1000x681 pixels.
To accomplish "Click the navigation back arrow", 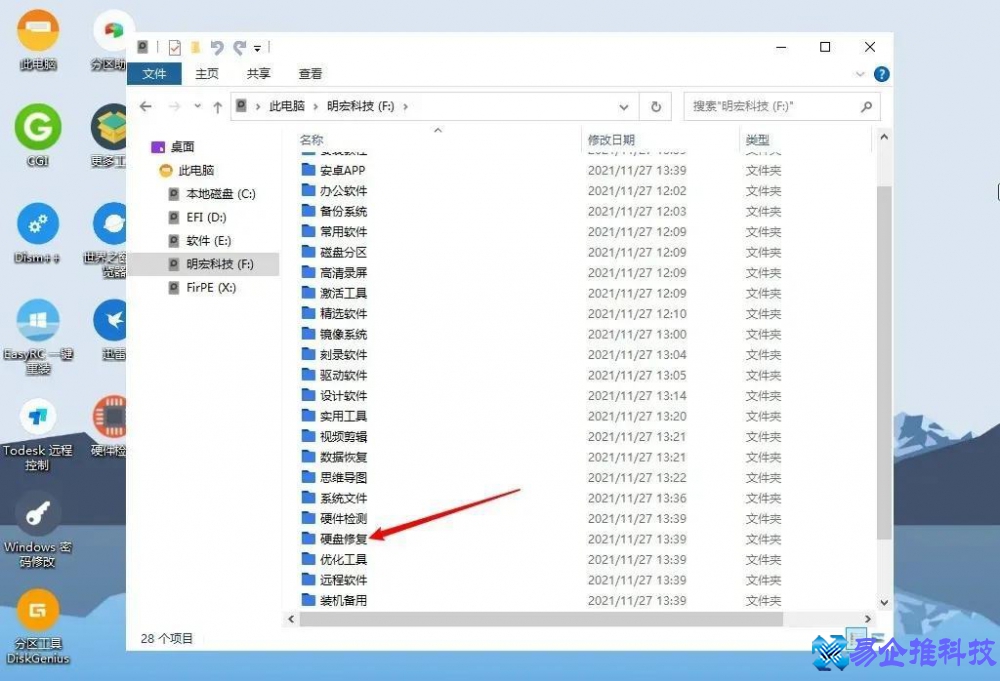I will pyautogui.click(x=148, y=106).
